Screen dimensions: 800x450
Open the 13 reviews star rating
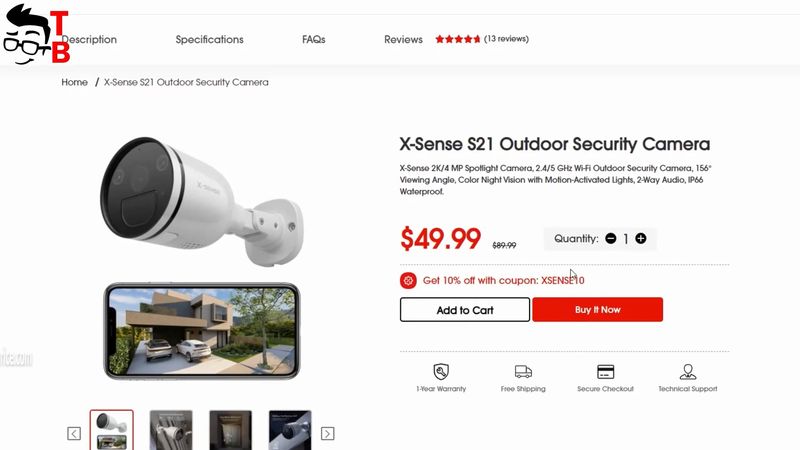[482, 39]
